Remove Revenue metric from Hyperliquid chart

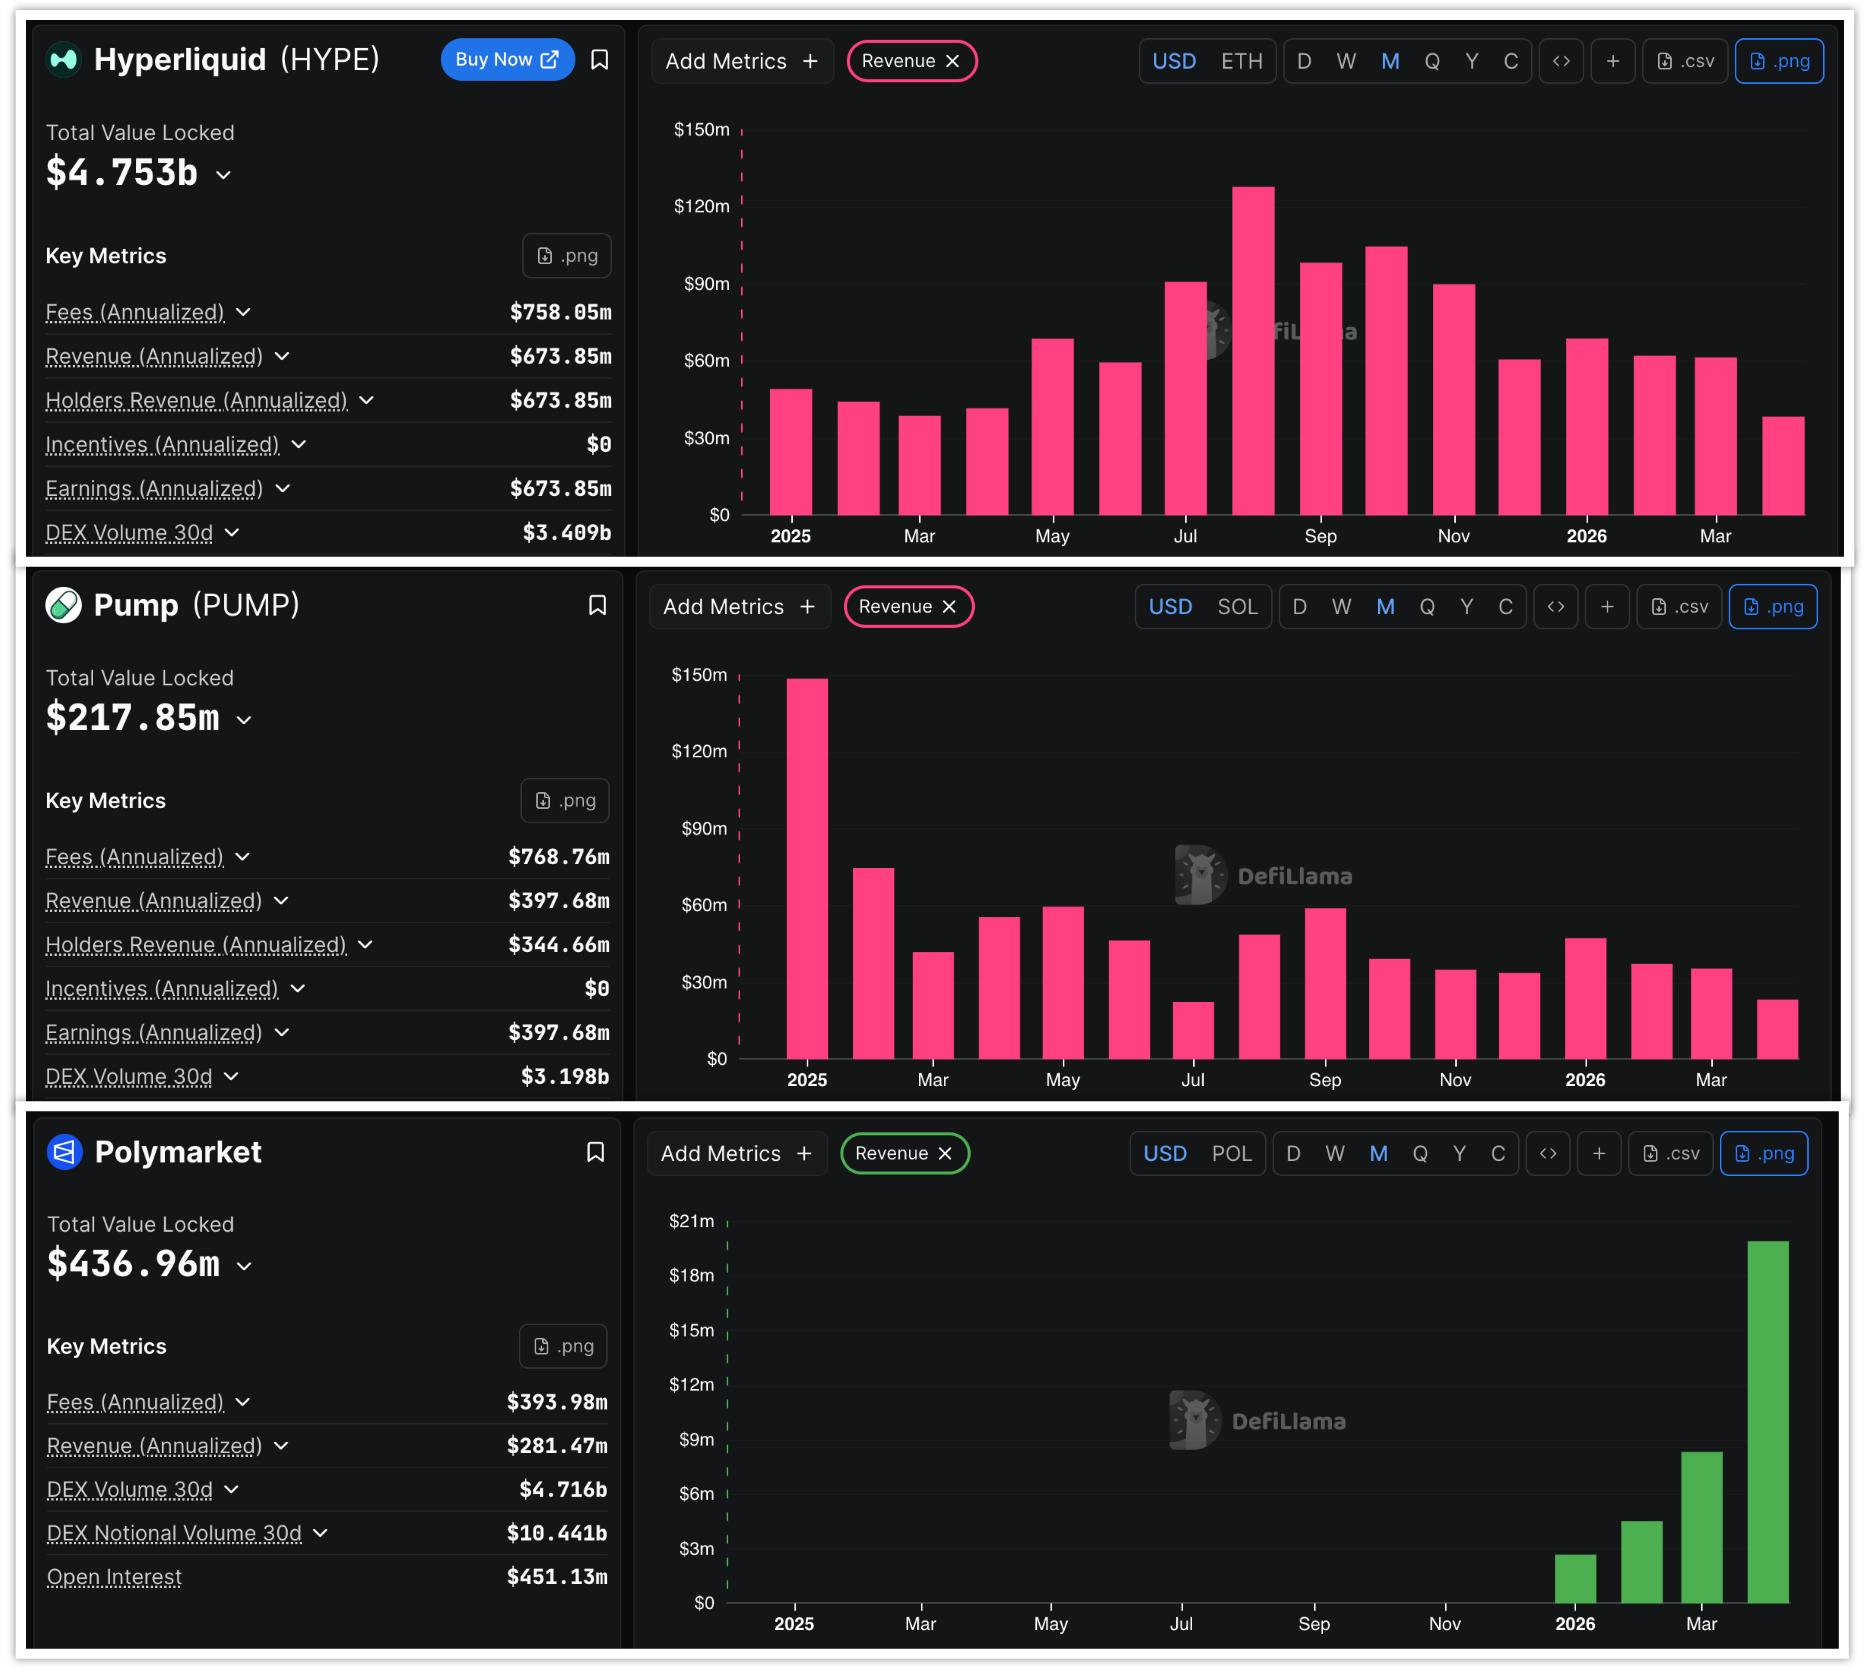(953, 61)
